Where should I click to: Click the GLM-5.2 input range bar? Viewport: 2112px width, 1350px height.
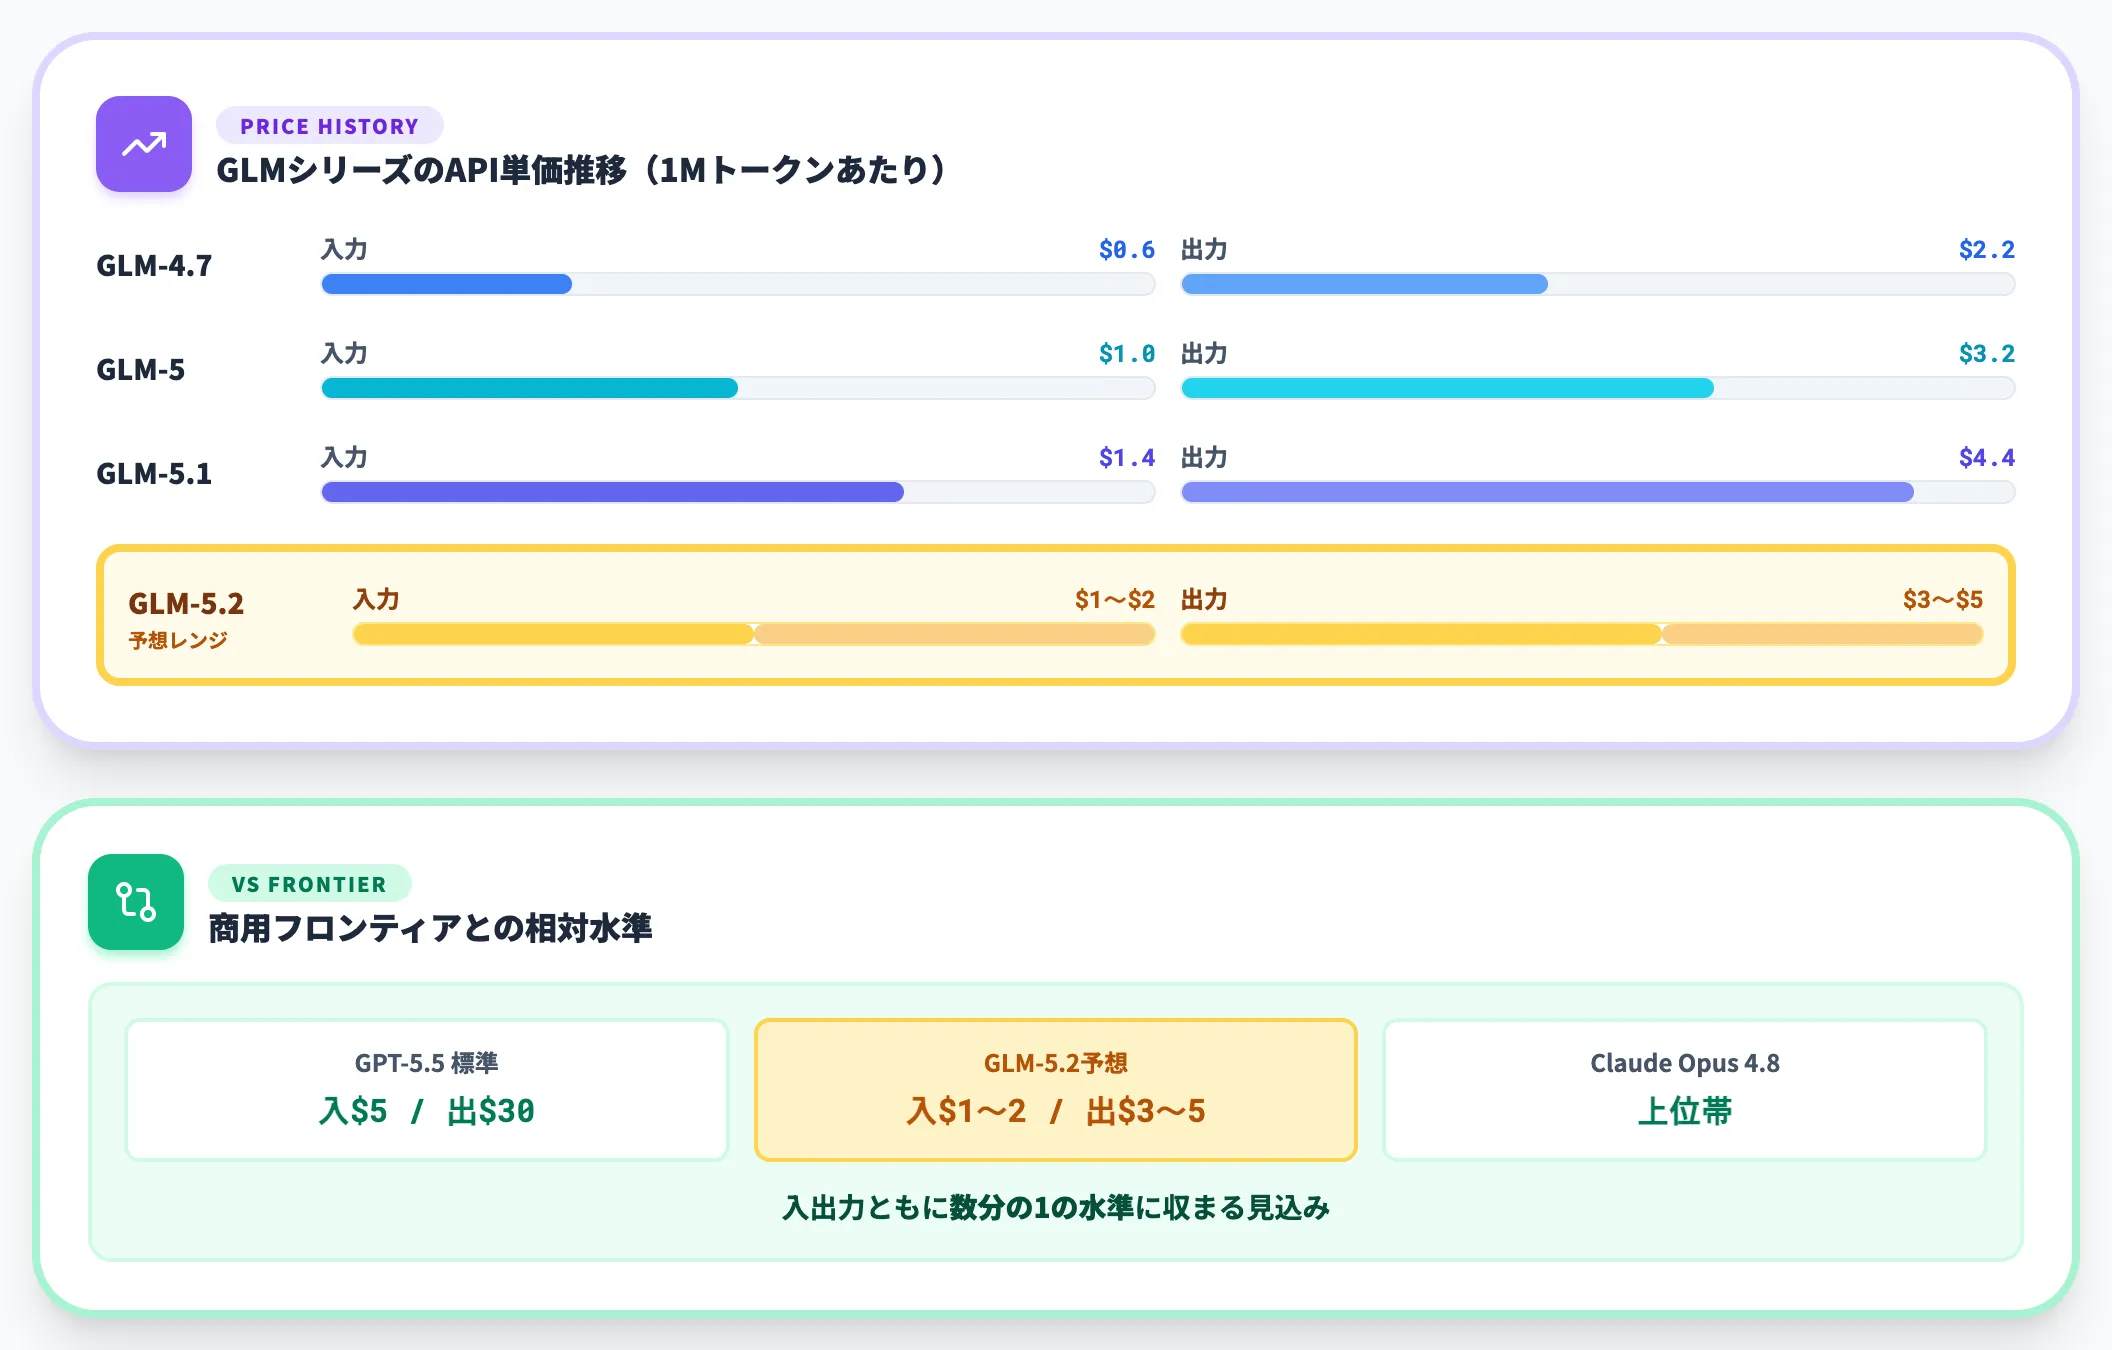point(754,634)
